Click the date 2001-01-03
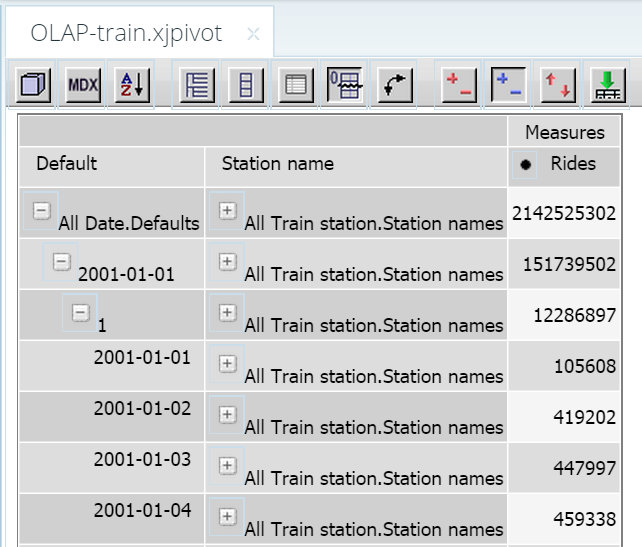Viewport: 642px width, 547px height. click(x=142, y=459)
